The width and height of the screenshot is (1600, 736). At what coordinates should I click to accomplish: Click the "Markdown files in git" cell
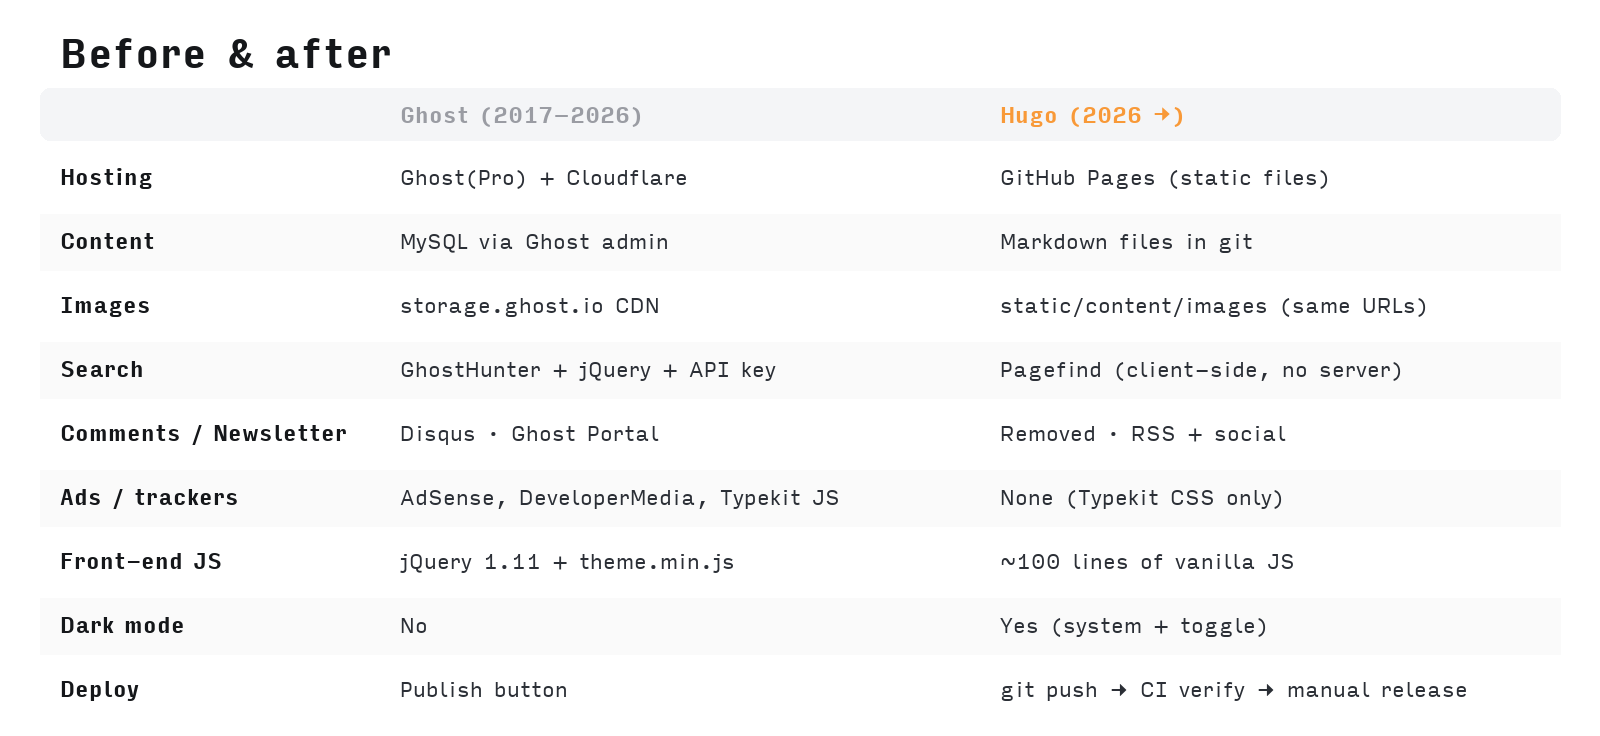pyautogui.click(x=1126, y=242)
